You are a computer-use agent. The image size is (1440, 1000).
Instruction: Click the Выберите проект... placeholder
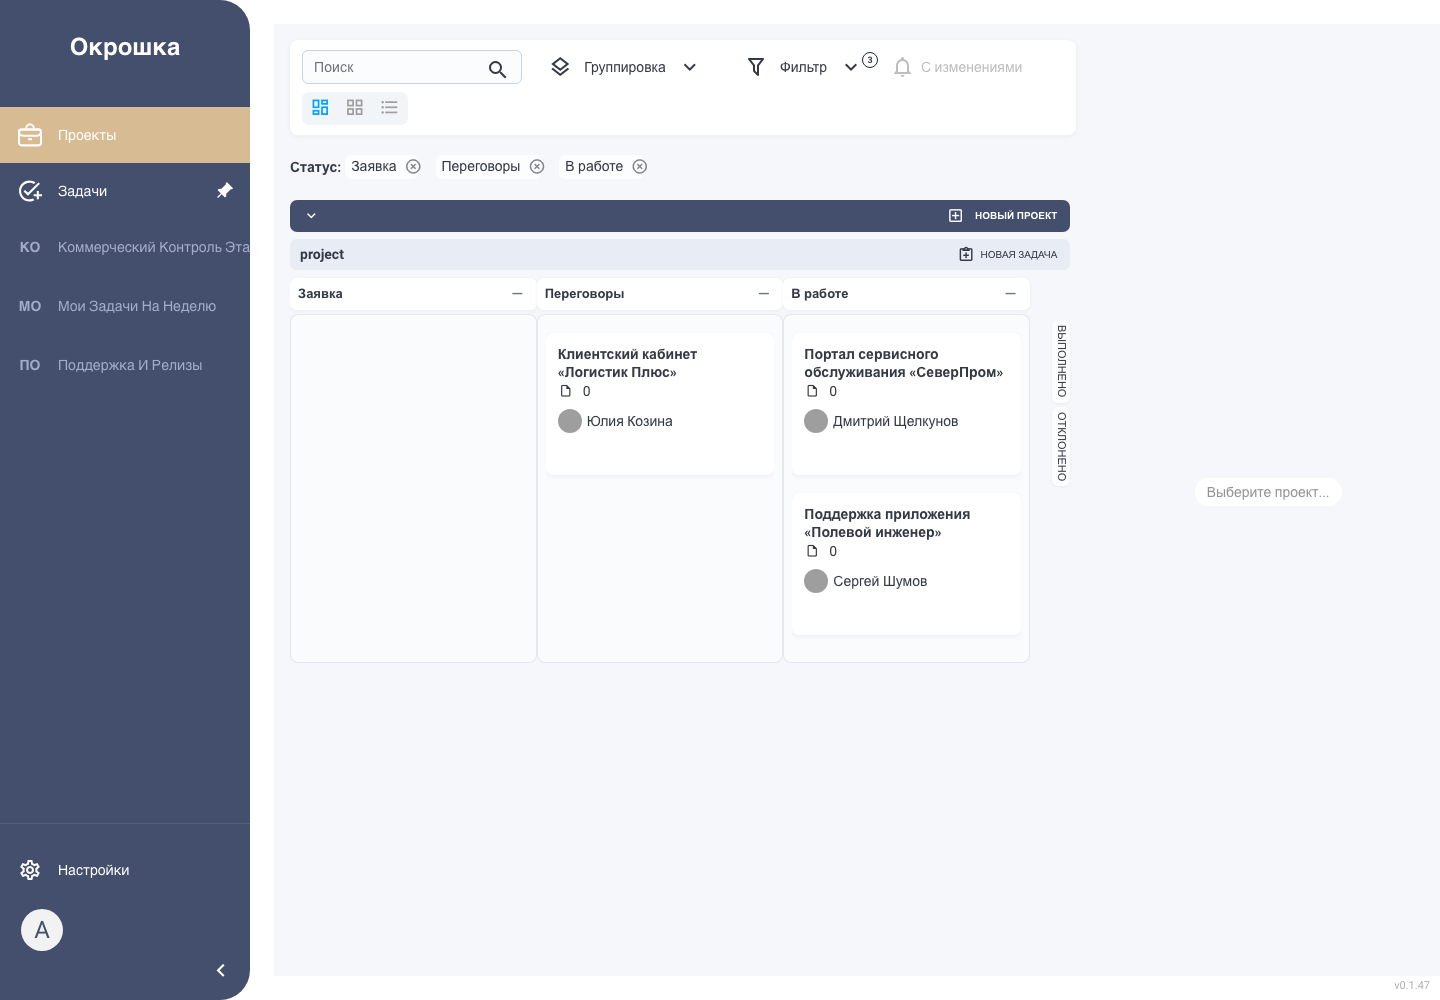pyautogui.click(x=1268, y=492)
